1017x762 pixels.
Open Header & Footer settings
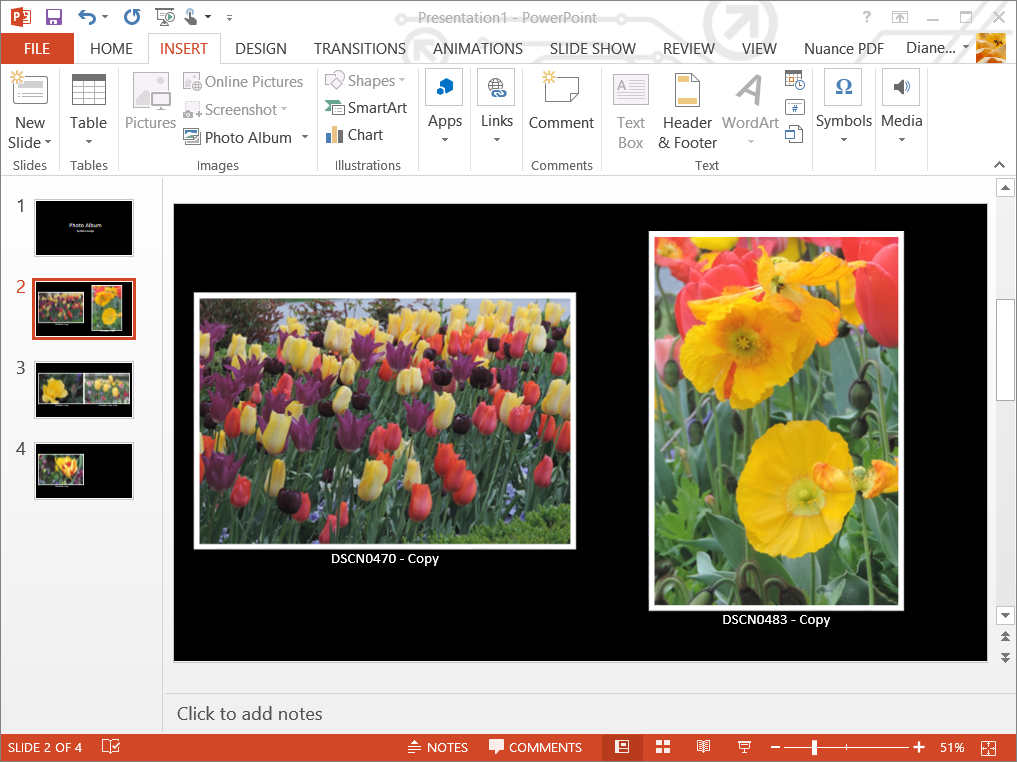pos(687,110)
